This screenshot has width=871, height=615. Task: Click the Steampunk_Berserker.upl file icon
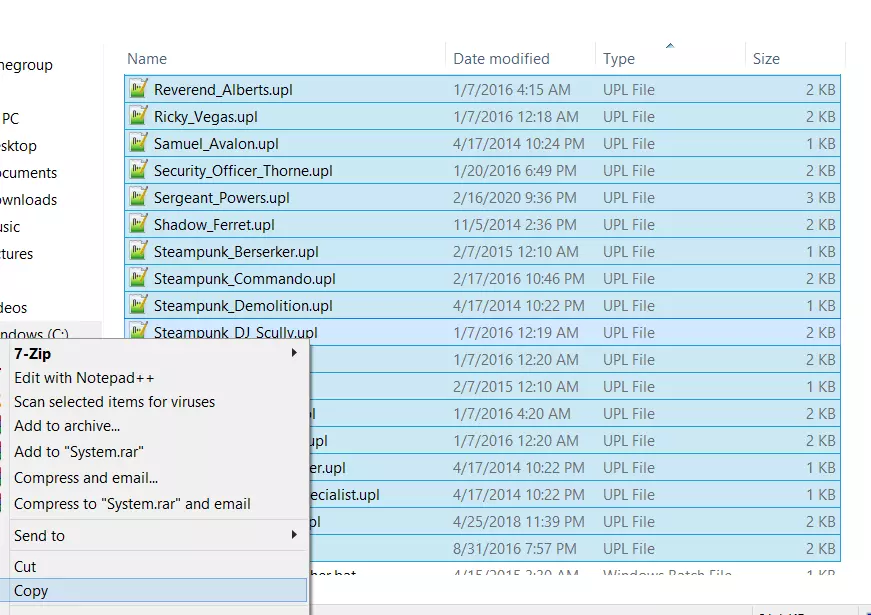tap(139, 251)
